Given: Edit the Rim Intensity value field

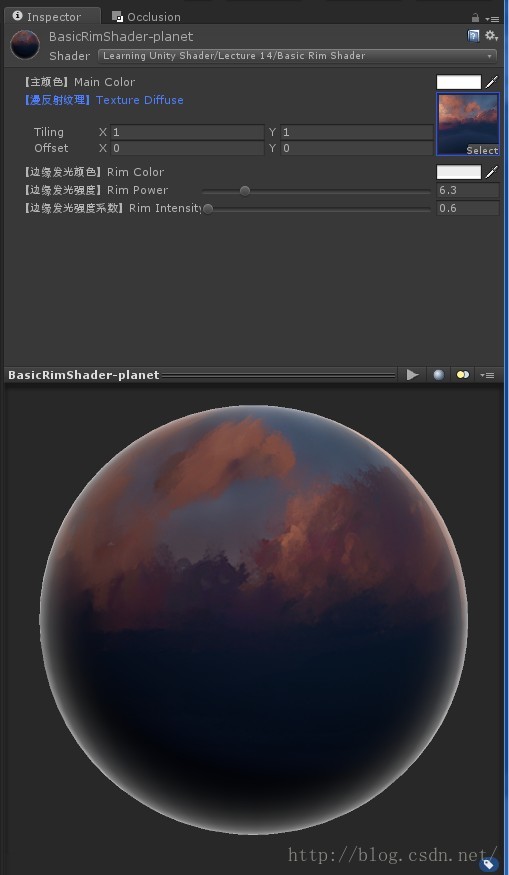Looking at the screenshot, I should pyautogui.click(x=468, y=208).
